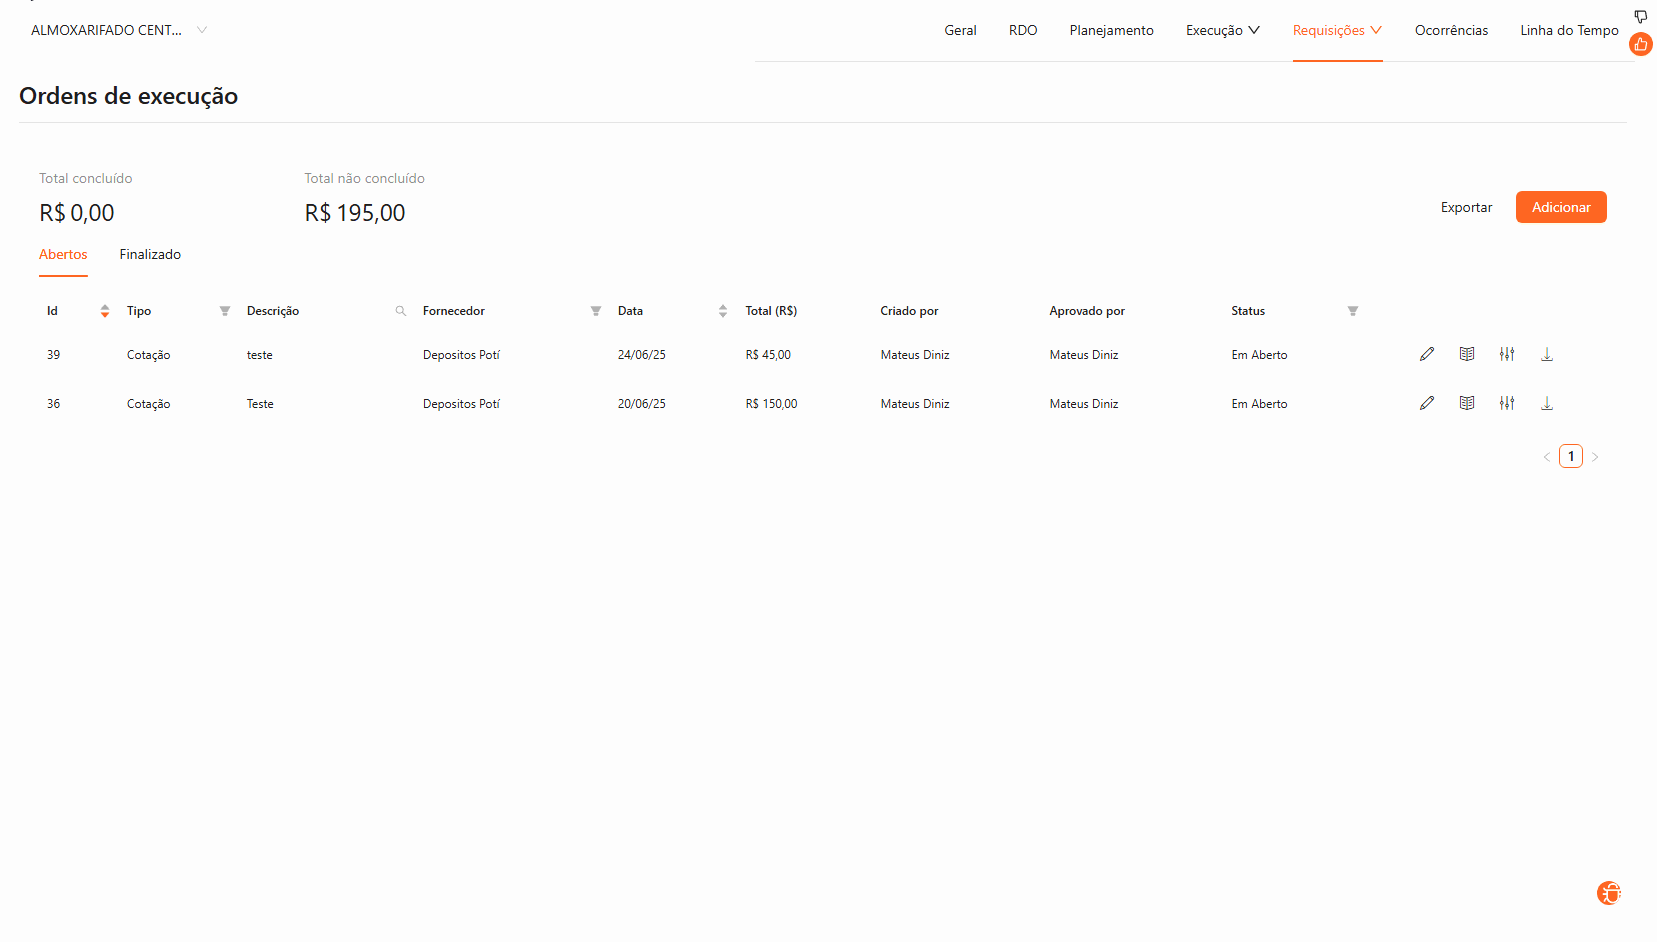
Task: Click the orange thumbs-up feedback icon
Action: [x=1641, y=44]
